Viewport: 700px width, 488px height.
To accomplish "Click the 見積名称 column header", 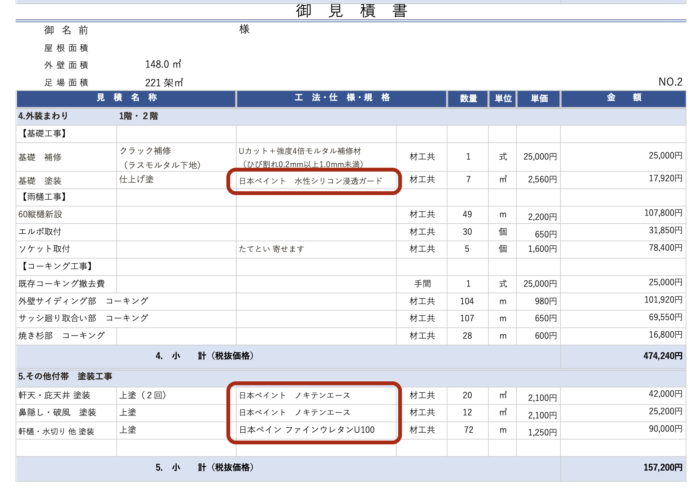I will (x=125, y=99).
